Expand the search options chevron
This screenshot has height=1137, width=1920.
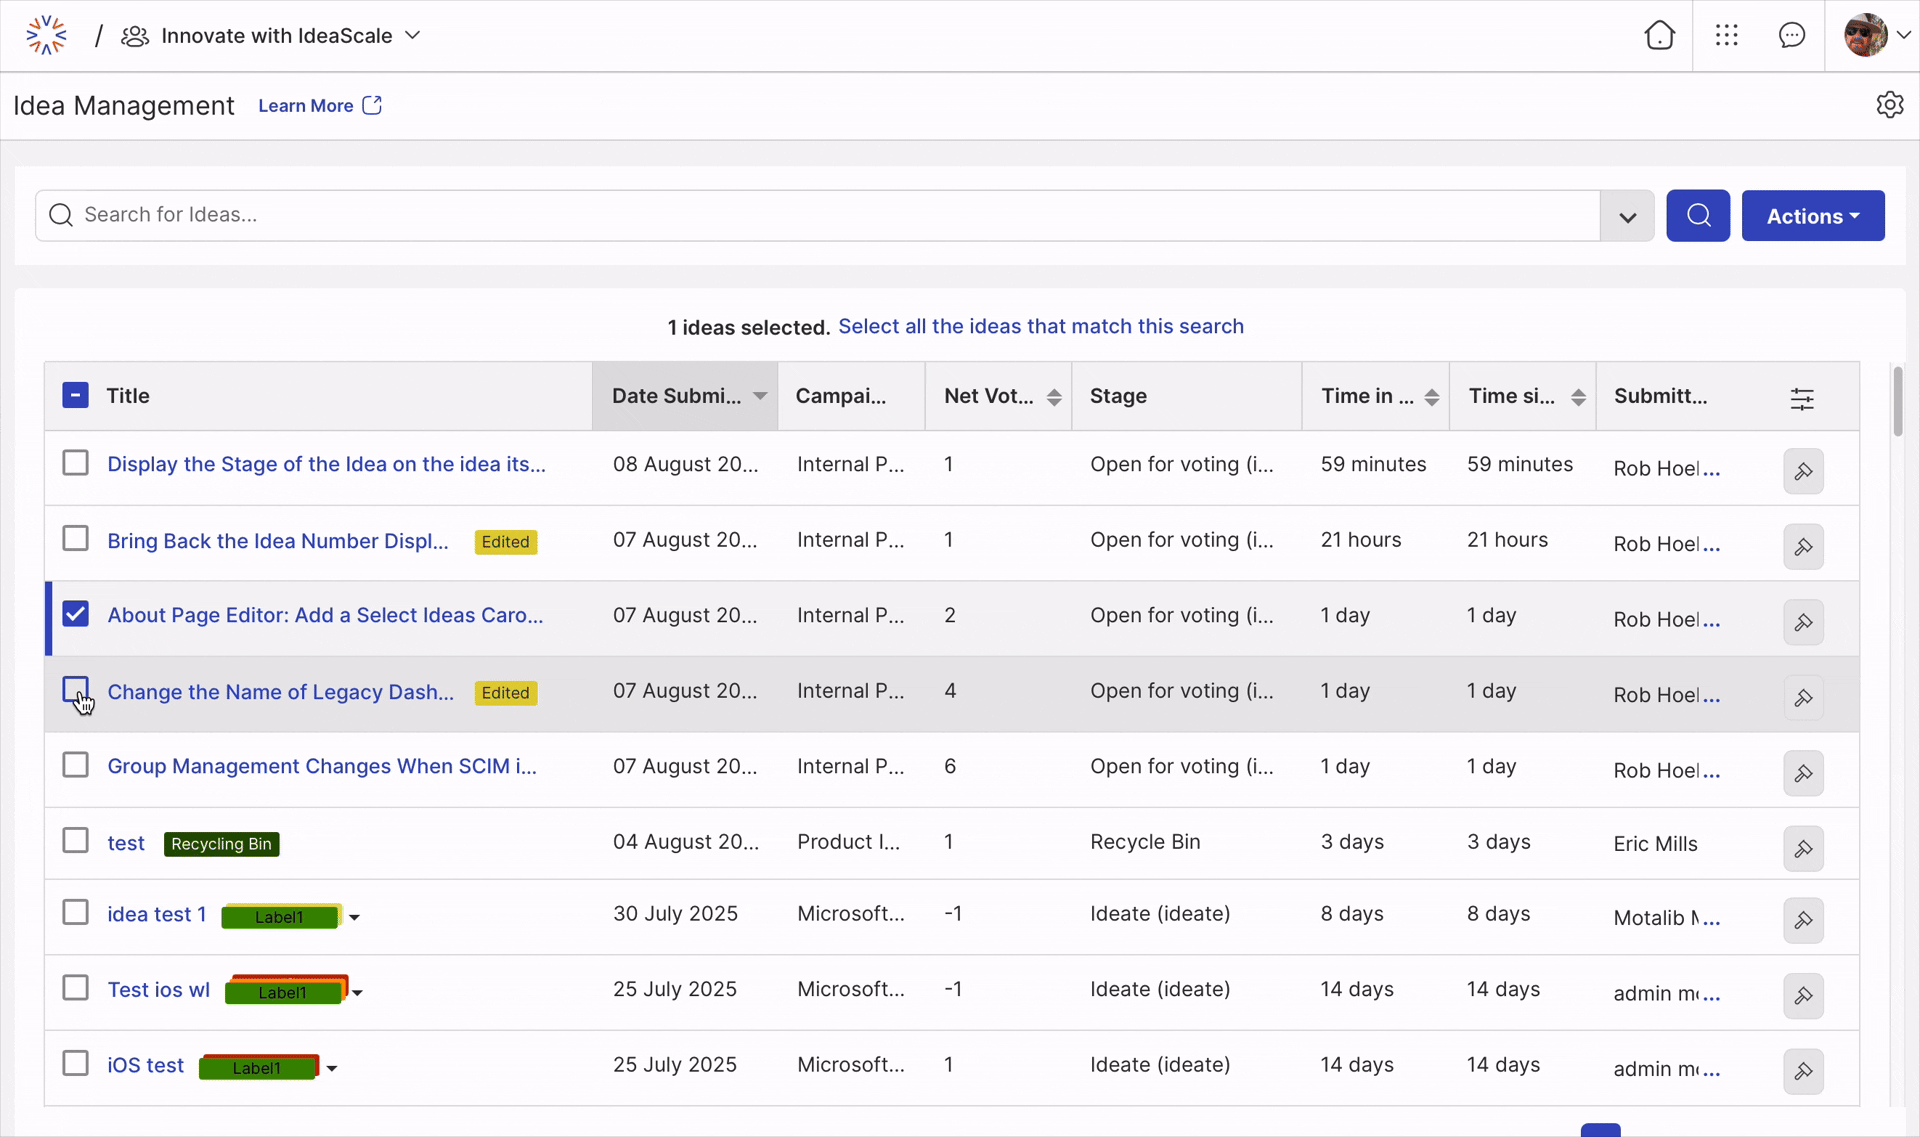click(x=1627, y=216)
